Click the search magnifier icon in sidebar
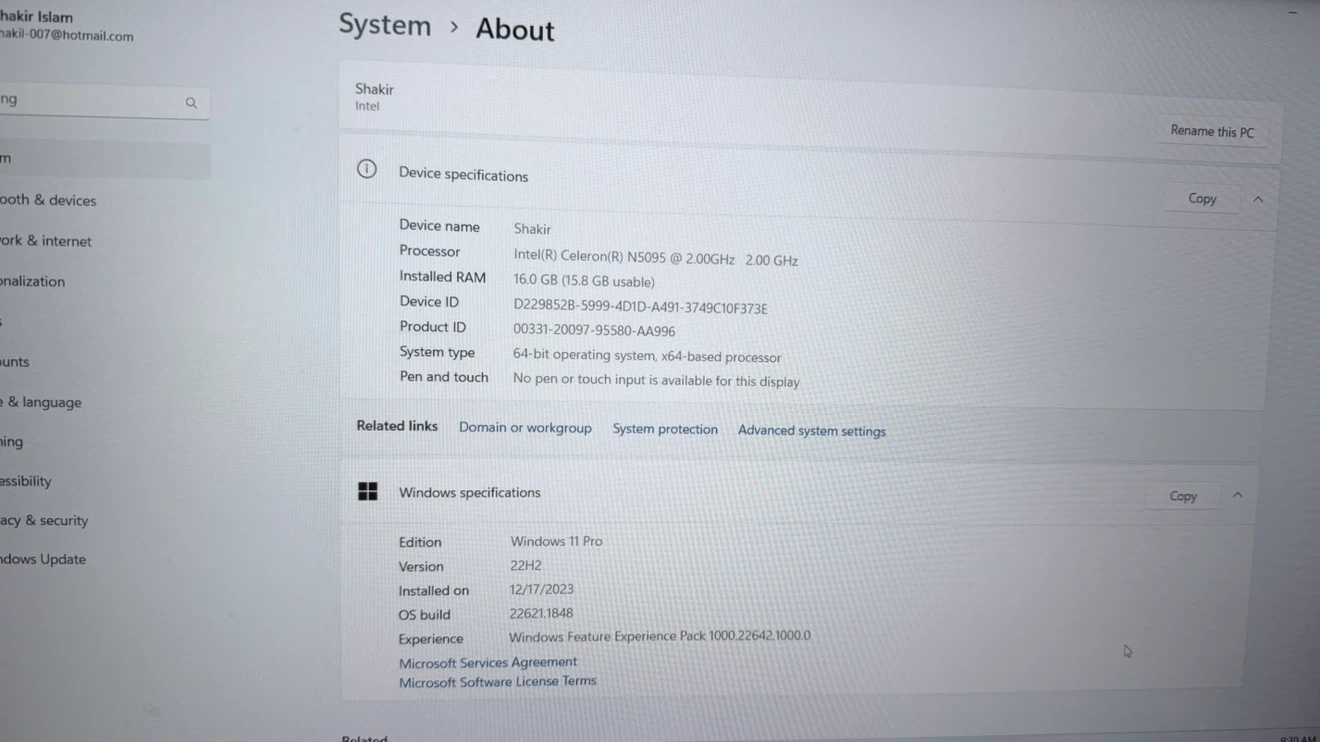This screenshot has width=1320, height=742. 191,103
